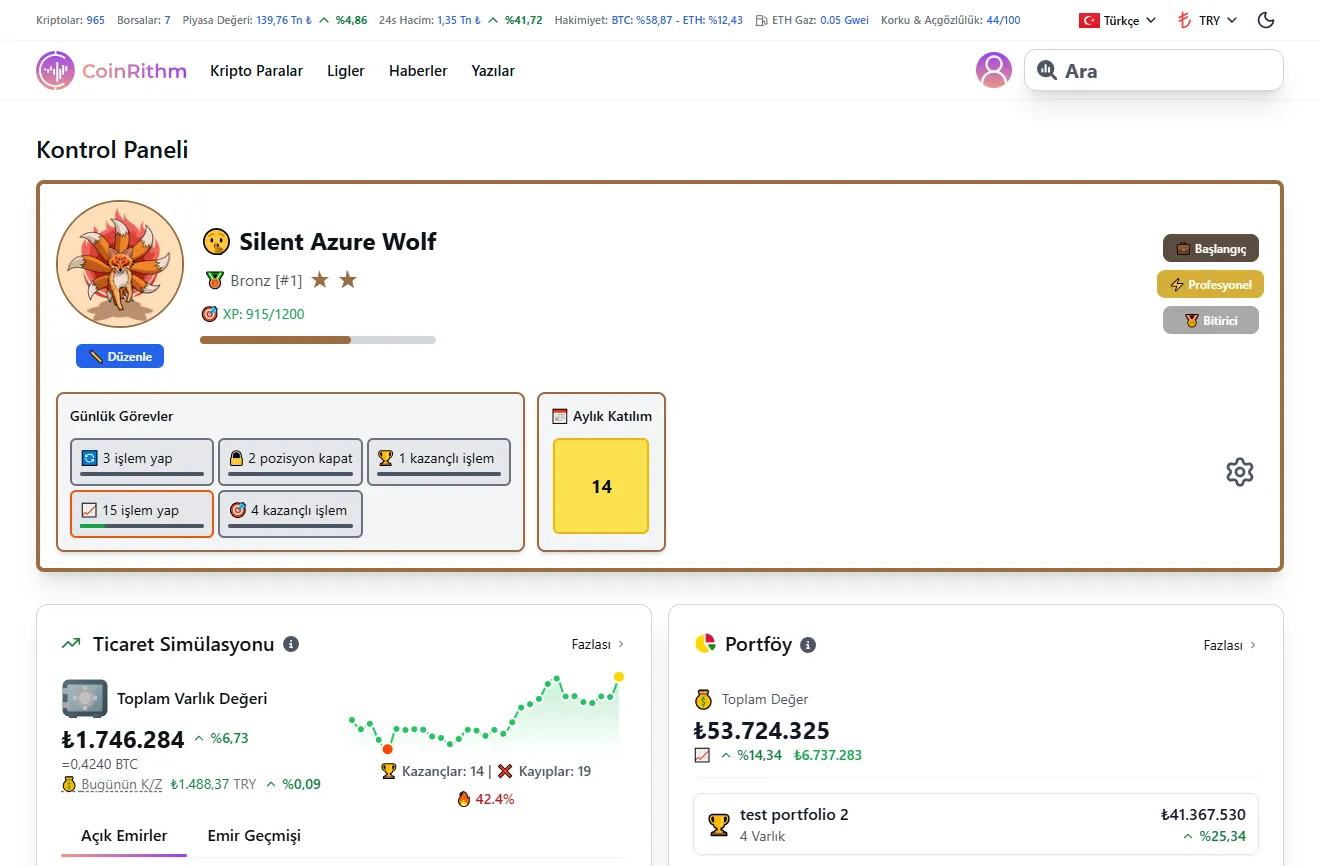Click the calendar icon in Aylık Katılım
Viewport: 1320px width, 866px height.
point(559,415)
